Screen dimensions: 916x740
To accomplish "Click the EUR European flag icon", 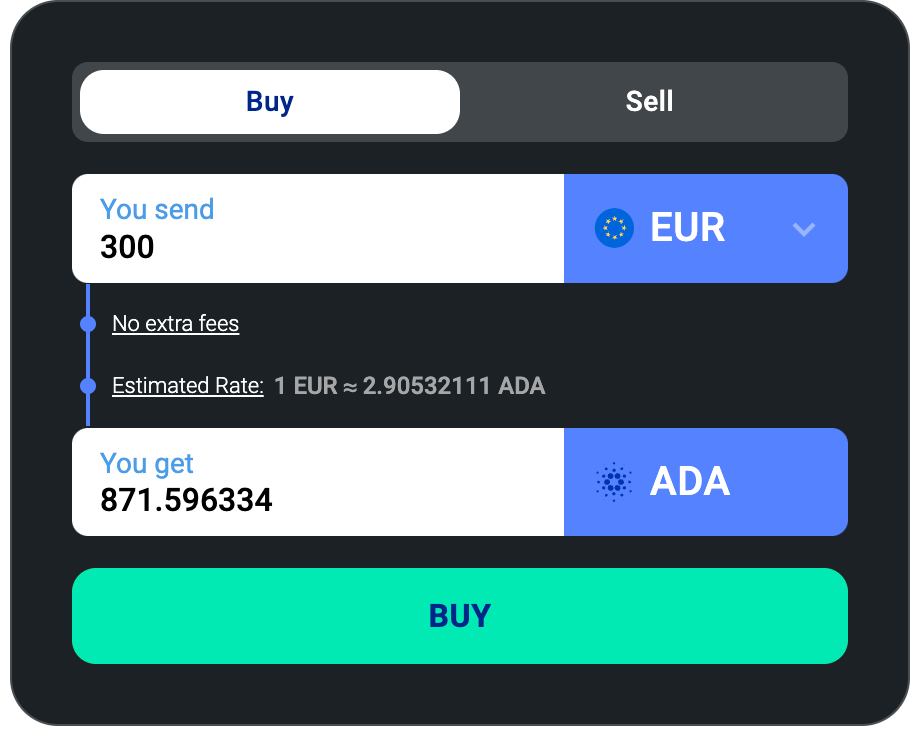I will click(x=614, y=228).
